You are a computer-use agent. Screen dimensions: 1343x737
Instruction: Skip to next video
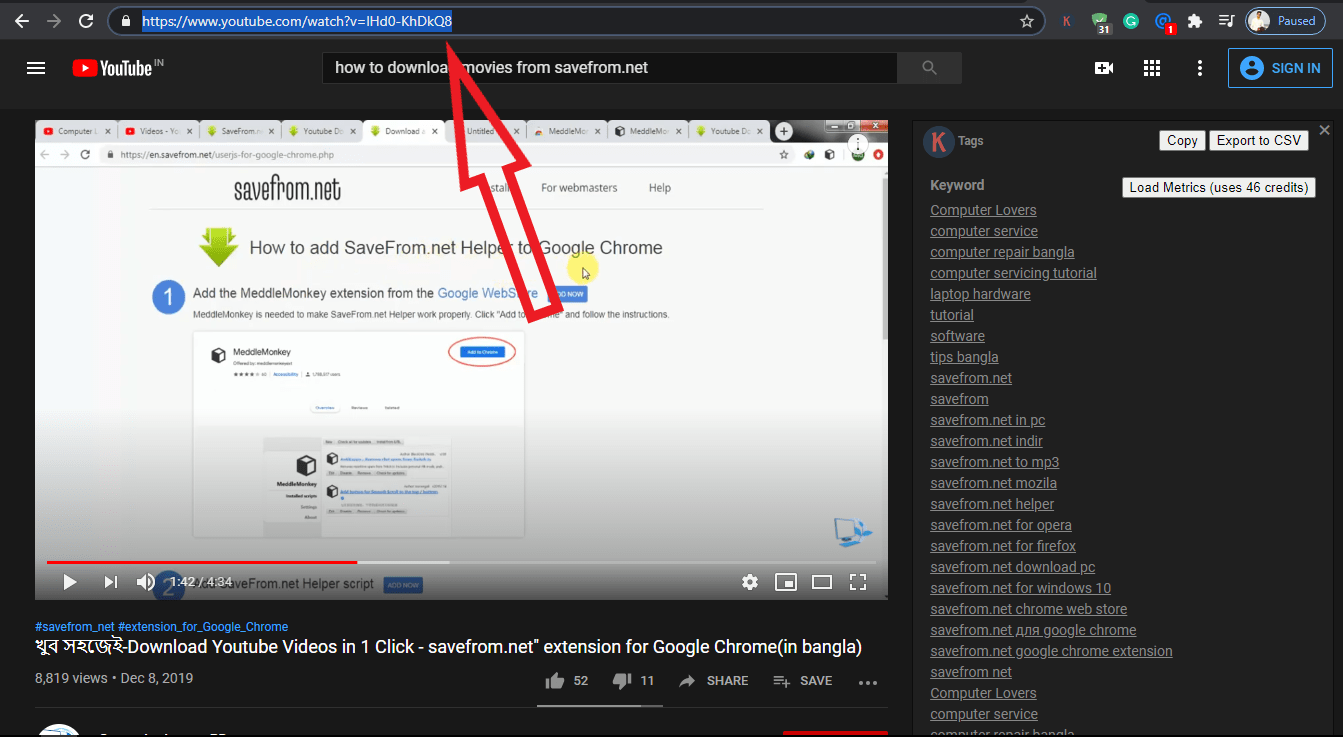point(110,582)
